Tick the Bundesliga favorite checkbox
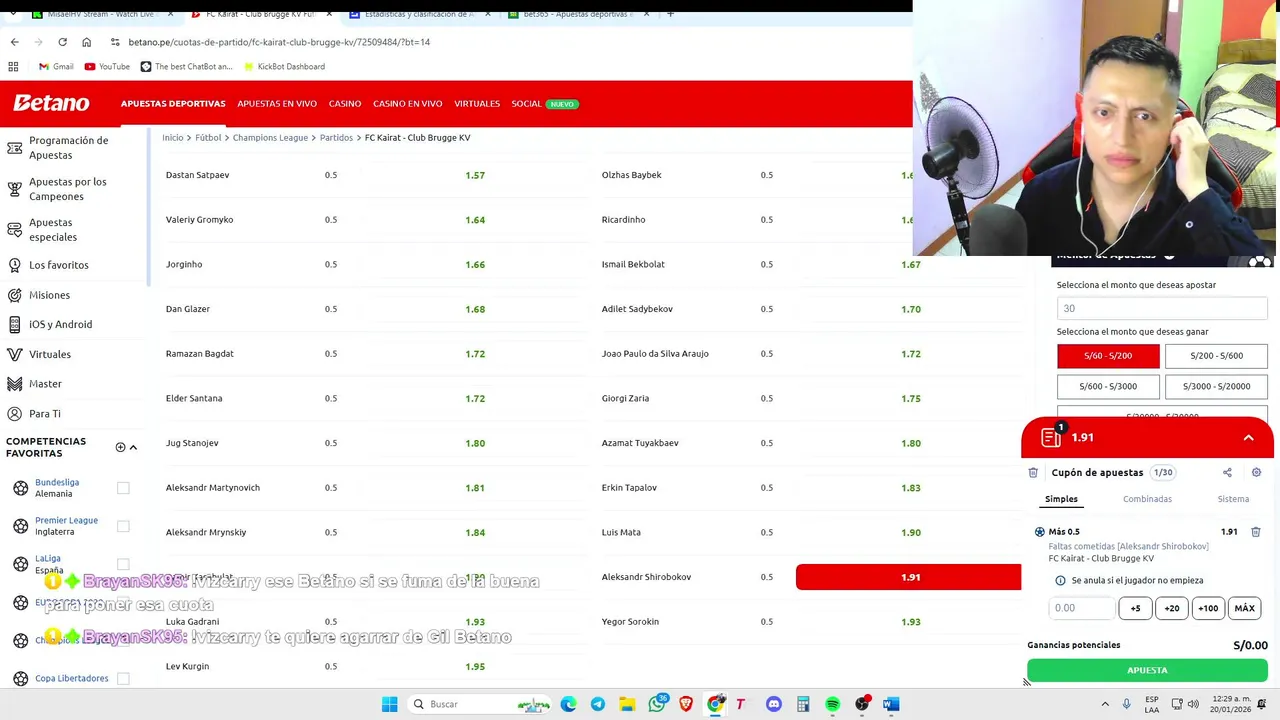The width and height of the screenshot is (1280, 720). [x=123, y=488]
